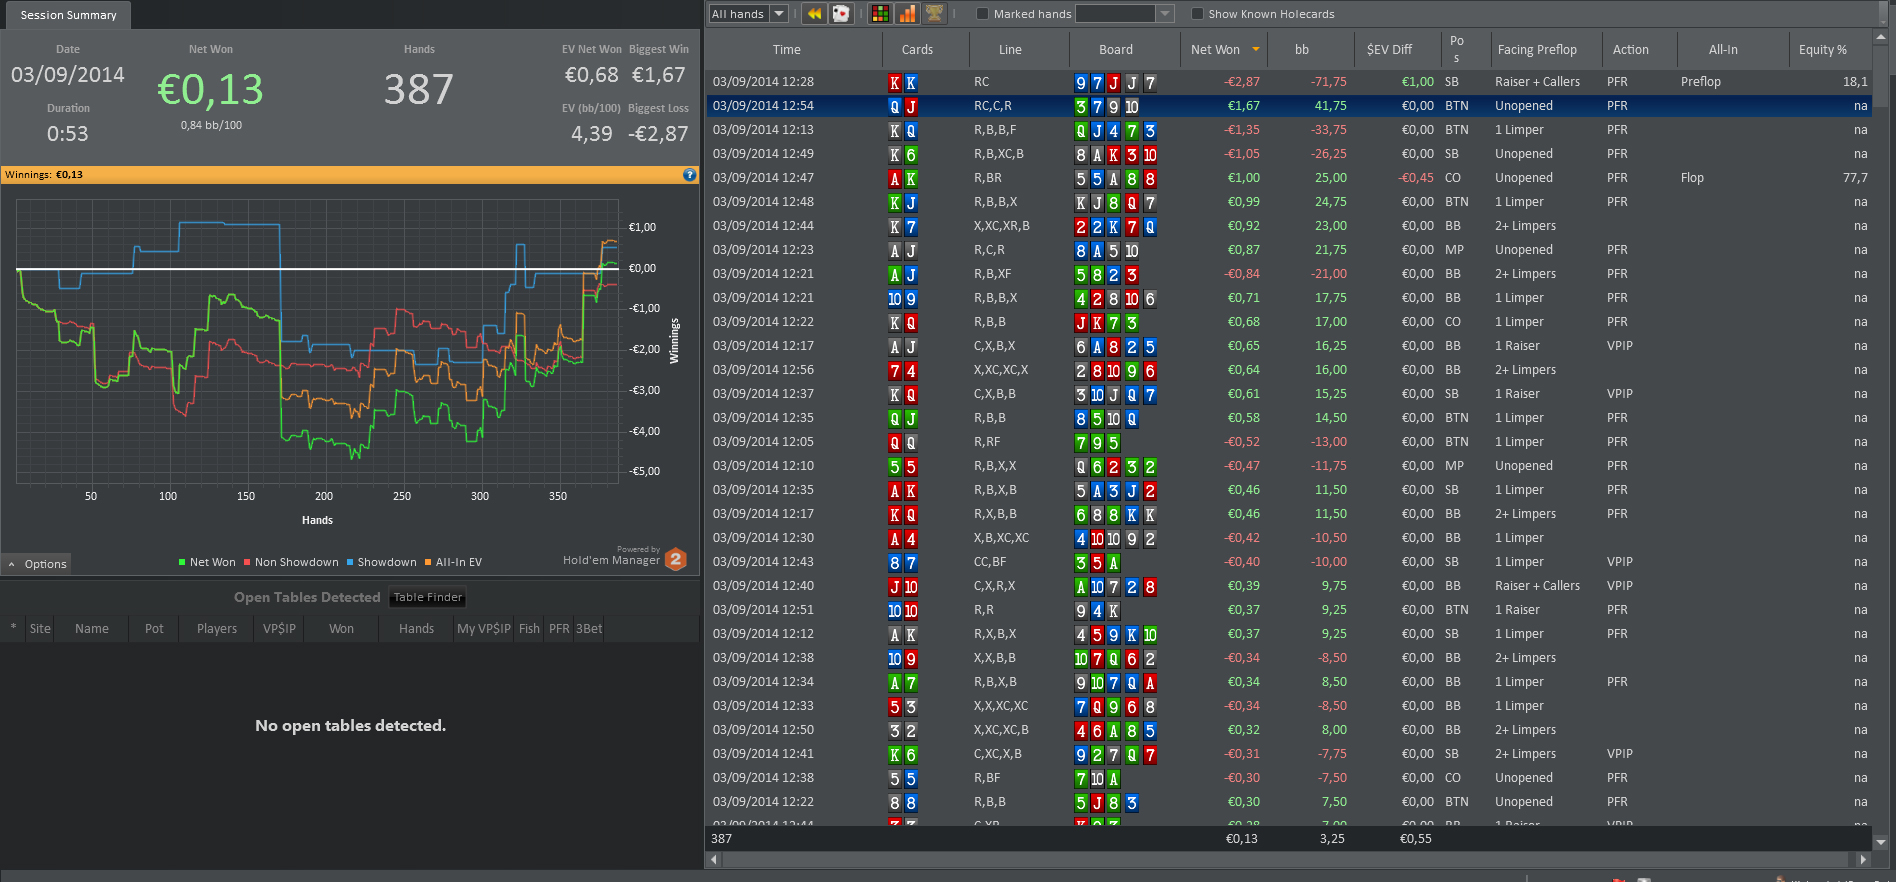Click the horizontal scrollbar right arrow

click(1862, 859)
